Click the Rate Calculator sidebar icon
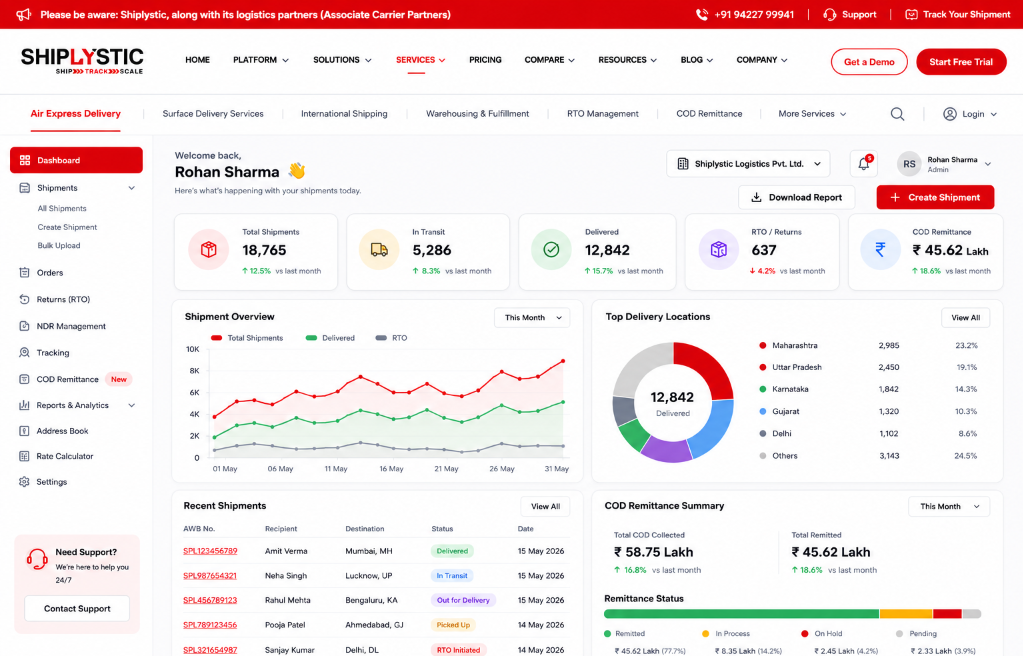Image resolution: width=1023 pixels, height=656 pixels. [25, 456]
